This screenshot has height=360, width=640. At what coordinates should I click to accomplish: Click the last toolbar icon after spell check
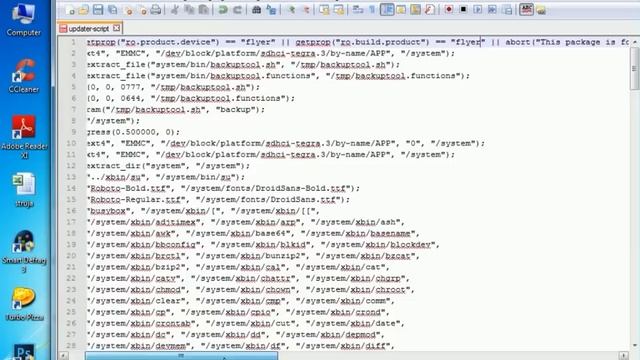541,10
